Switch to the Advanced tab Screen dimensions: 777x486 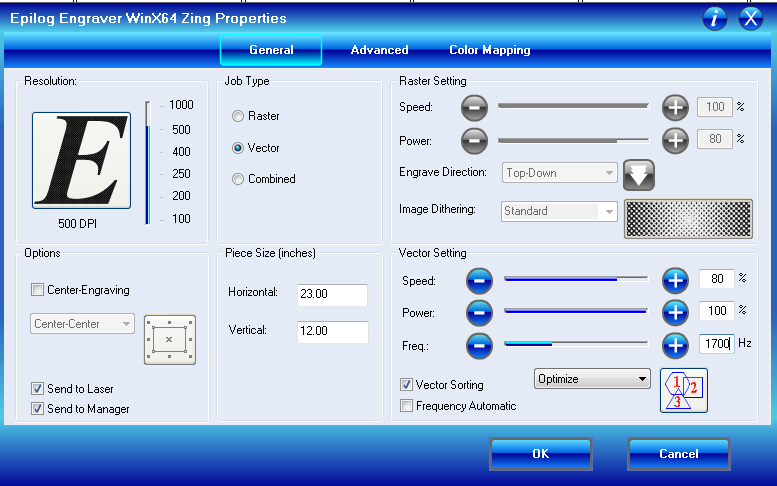(380, 50)
